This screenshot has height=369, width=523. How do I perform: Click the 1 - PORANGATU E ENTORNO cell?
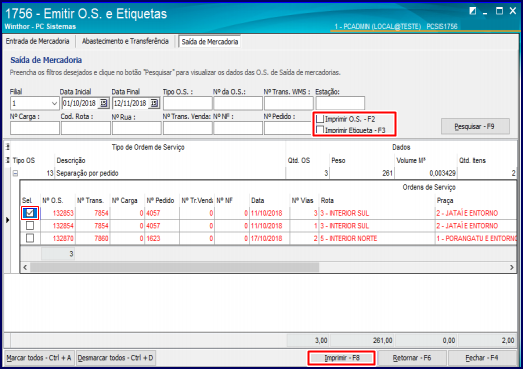click(x=477, y=239)
